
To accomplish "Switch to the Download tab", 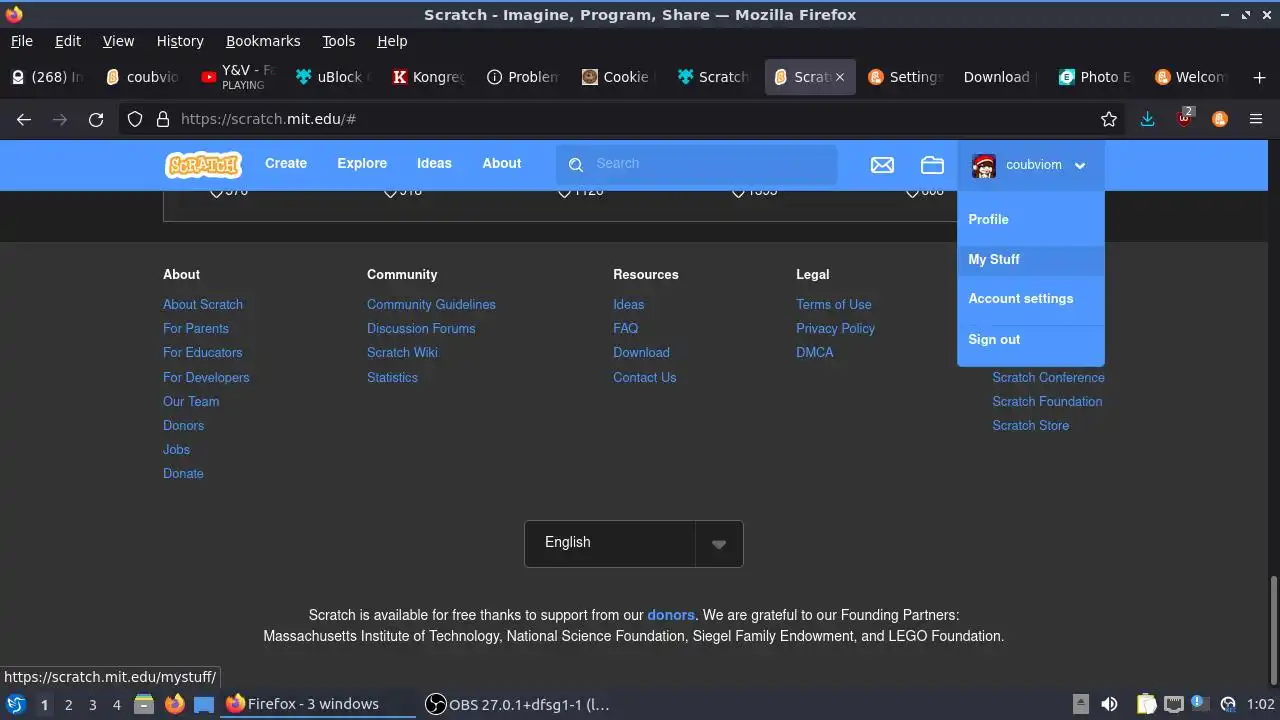I will [999, 77].
